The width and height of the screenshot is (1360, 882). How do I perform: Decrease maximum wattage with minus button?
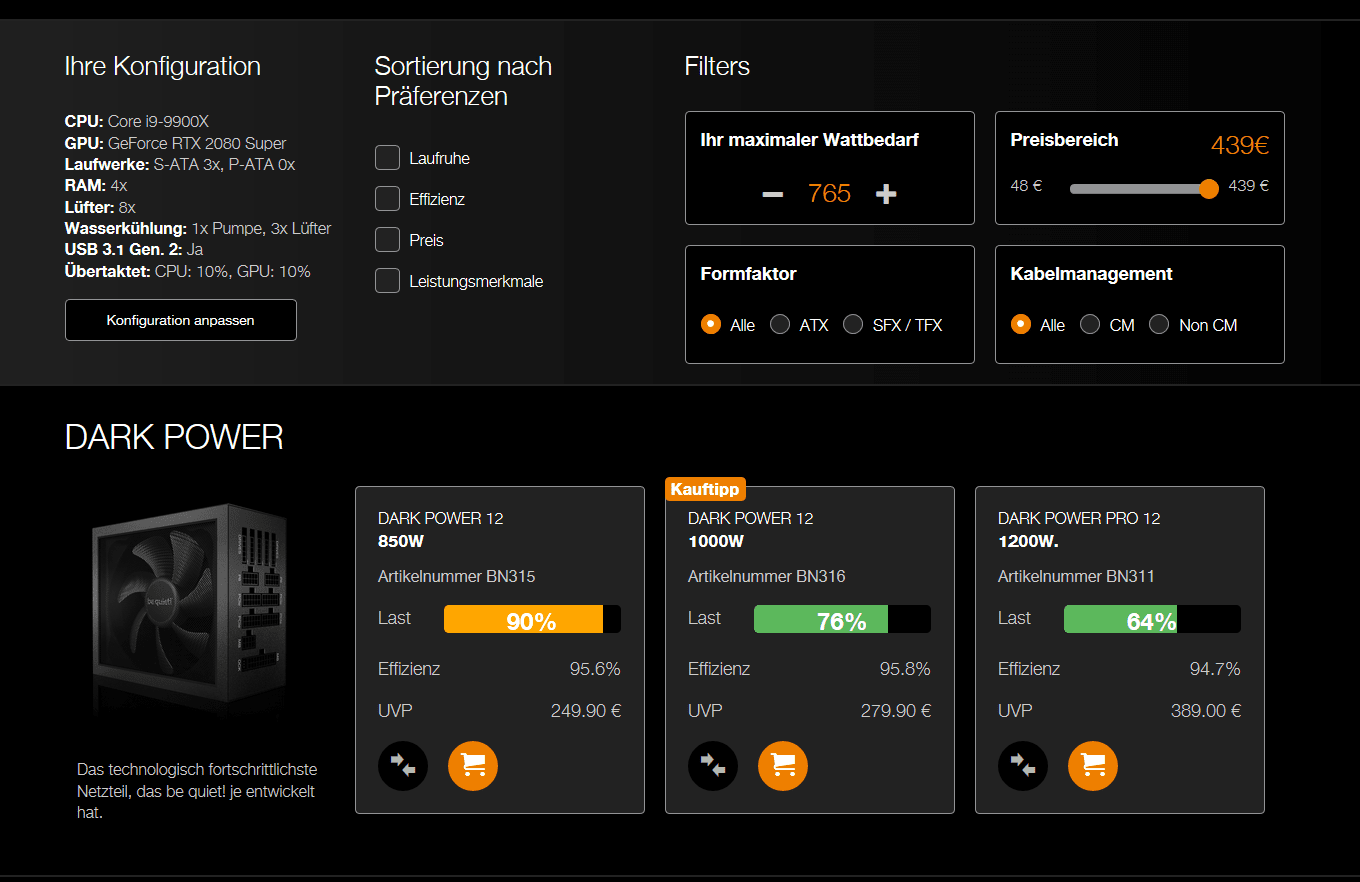coord(772,194)
